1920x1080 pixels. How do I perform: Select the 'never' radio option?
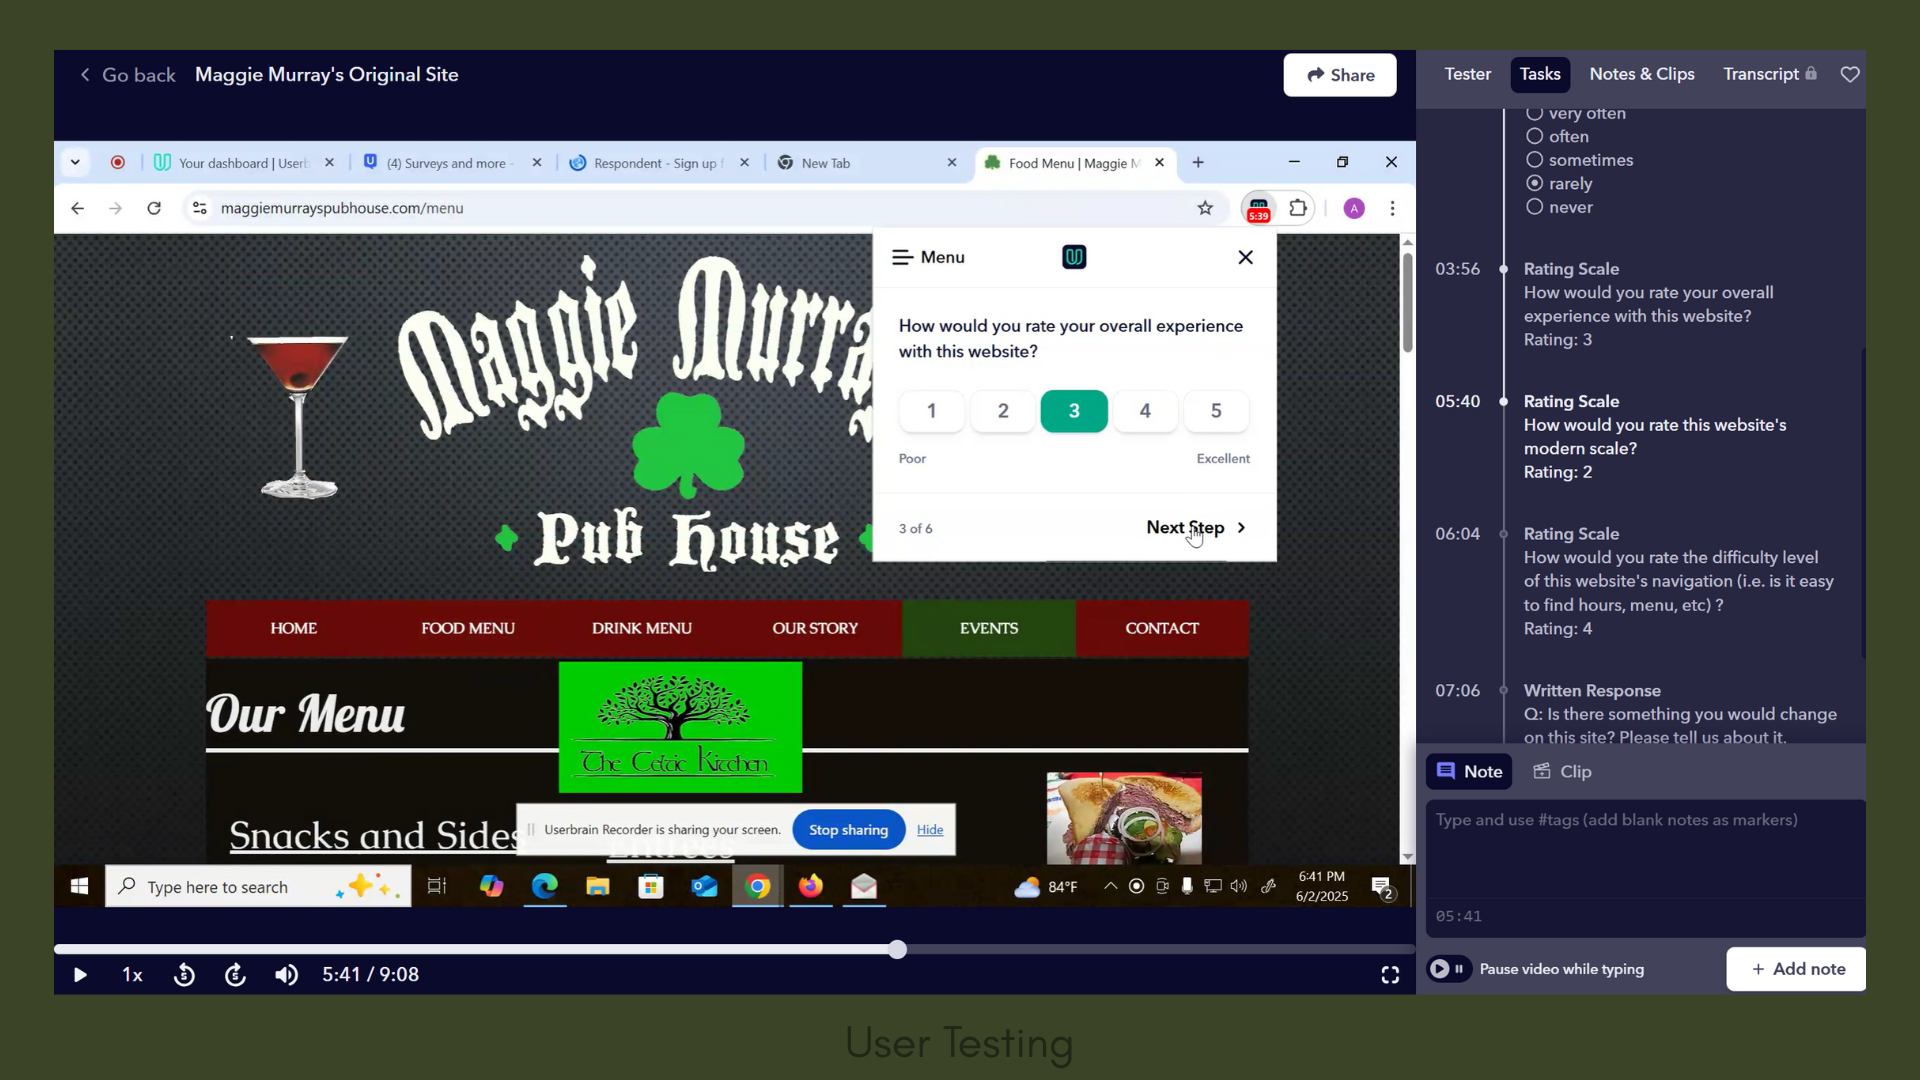pos(1535,207)
